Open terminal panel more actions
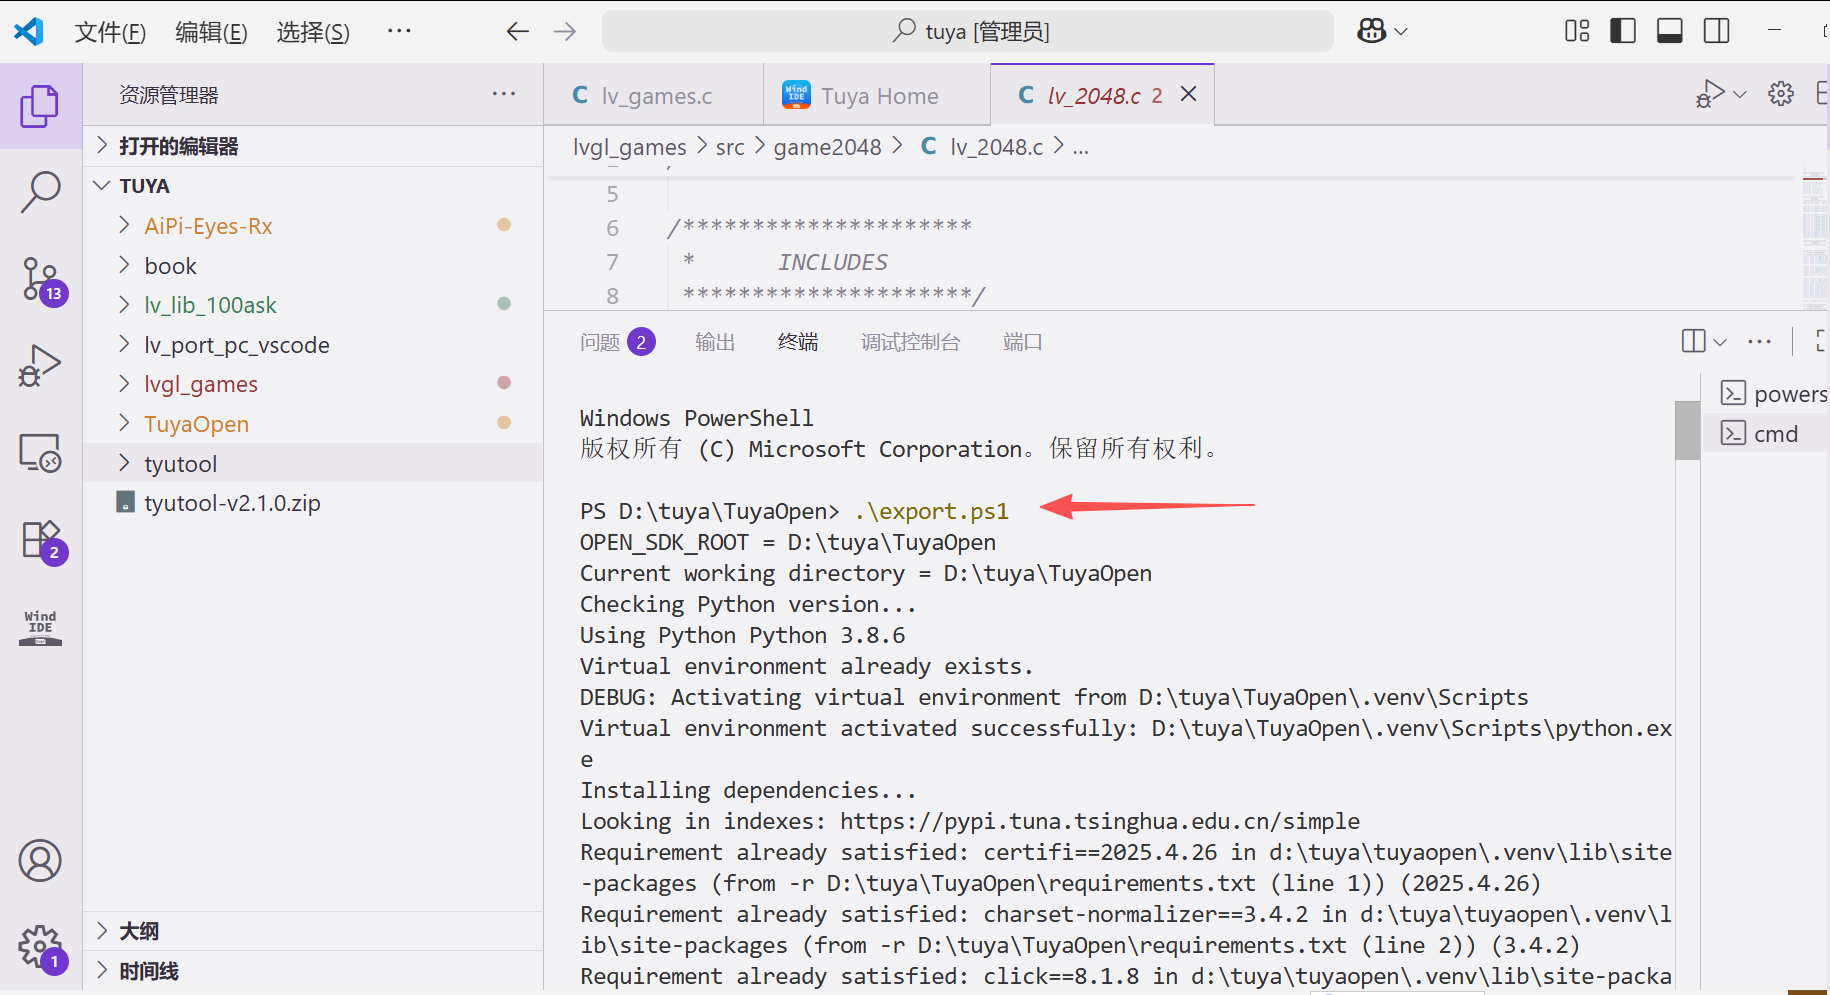The width and height of the screenshot is (1830, 995). pos(1759,341)
